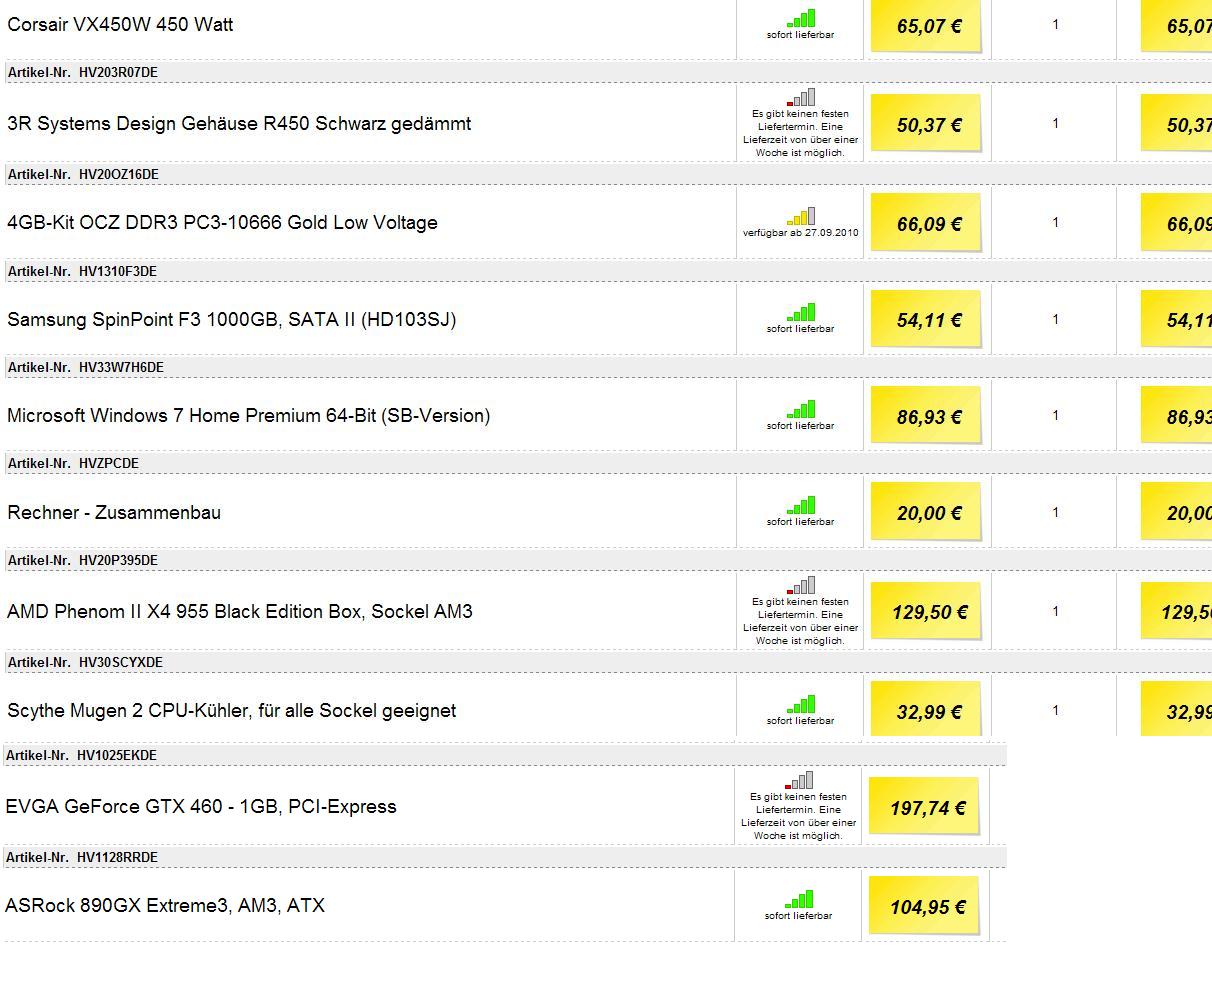Click article number HV1128RRDE
The height and width of the screenshot is (1000, 1212).
117,857
